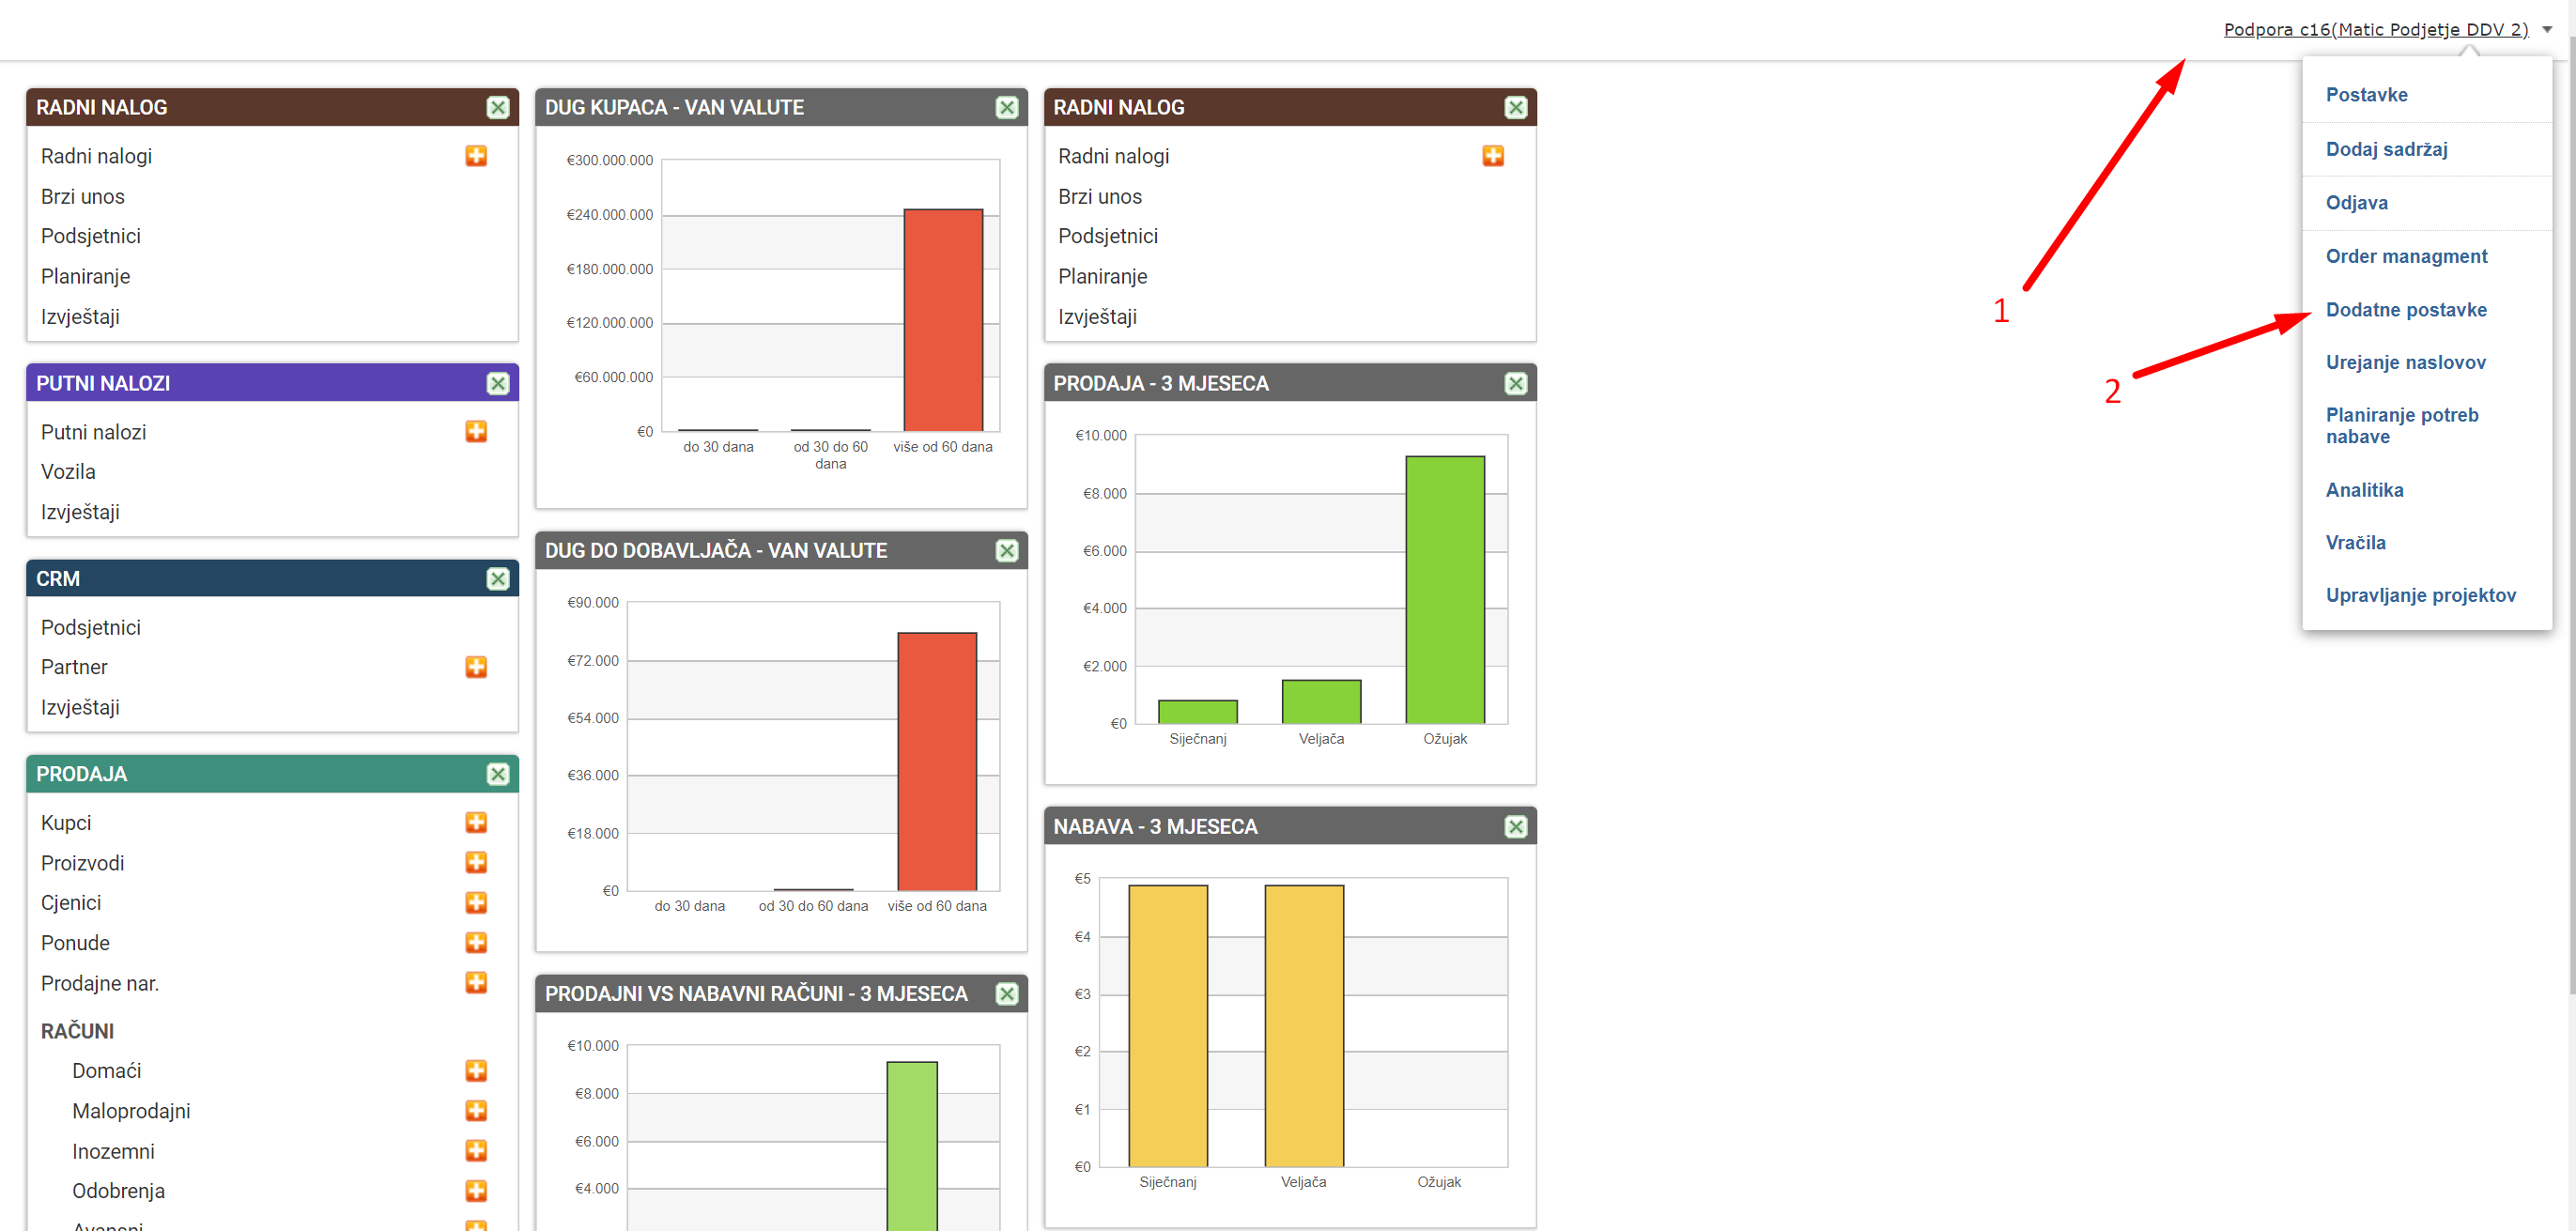Choose Odjava from the user menu
The image size is (2576, 1231).
tap(2356, 202)
